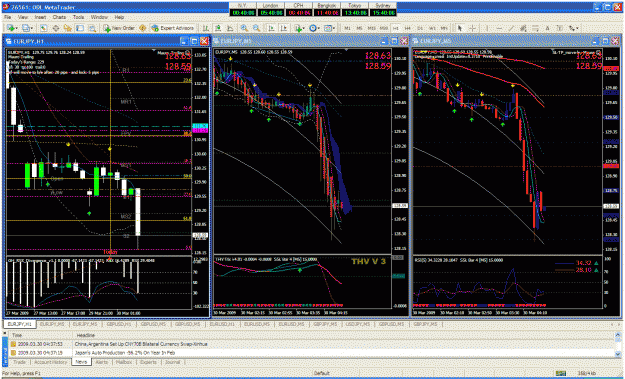625x379 pixels.
Task: Open the Journal terminal tab
Action: 172,362
